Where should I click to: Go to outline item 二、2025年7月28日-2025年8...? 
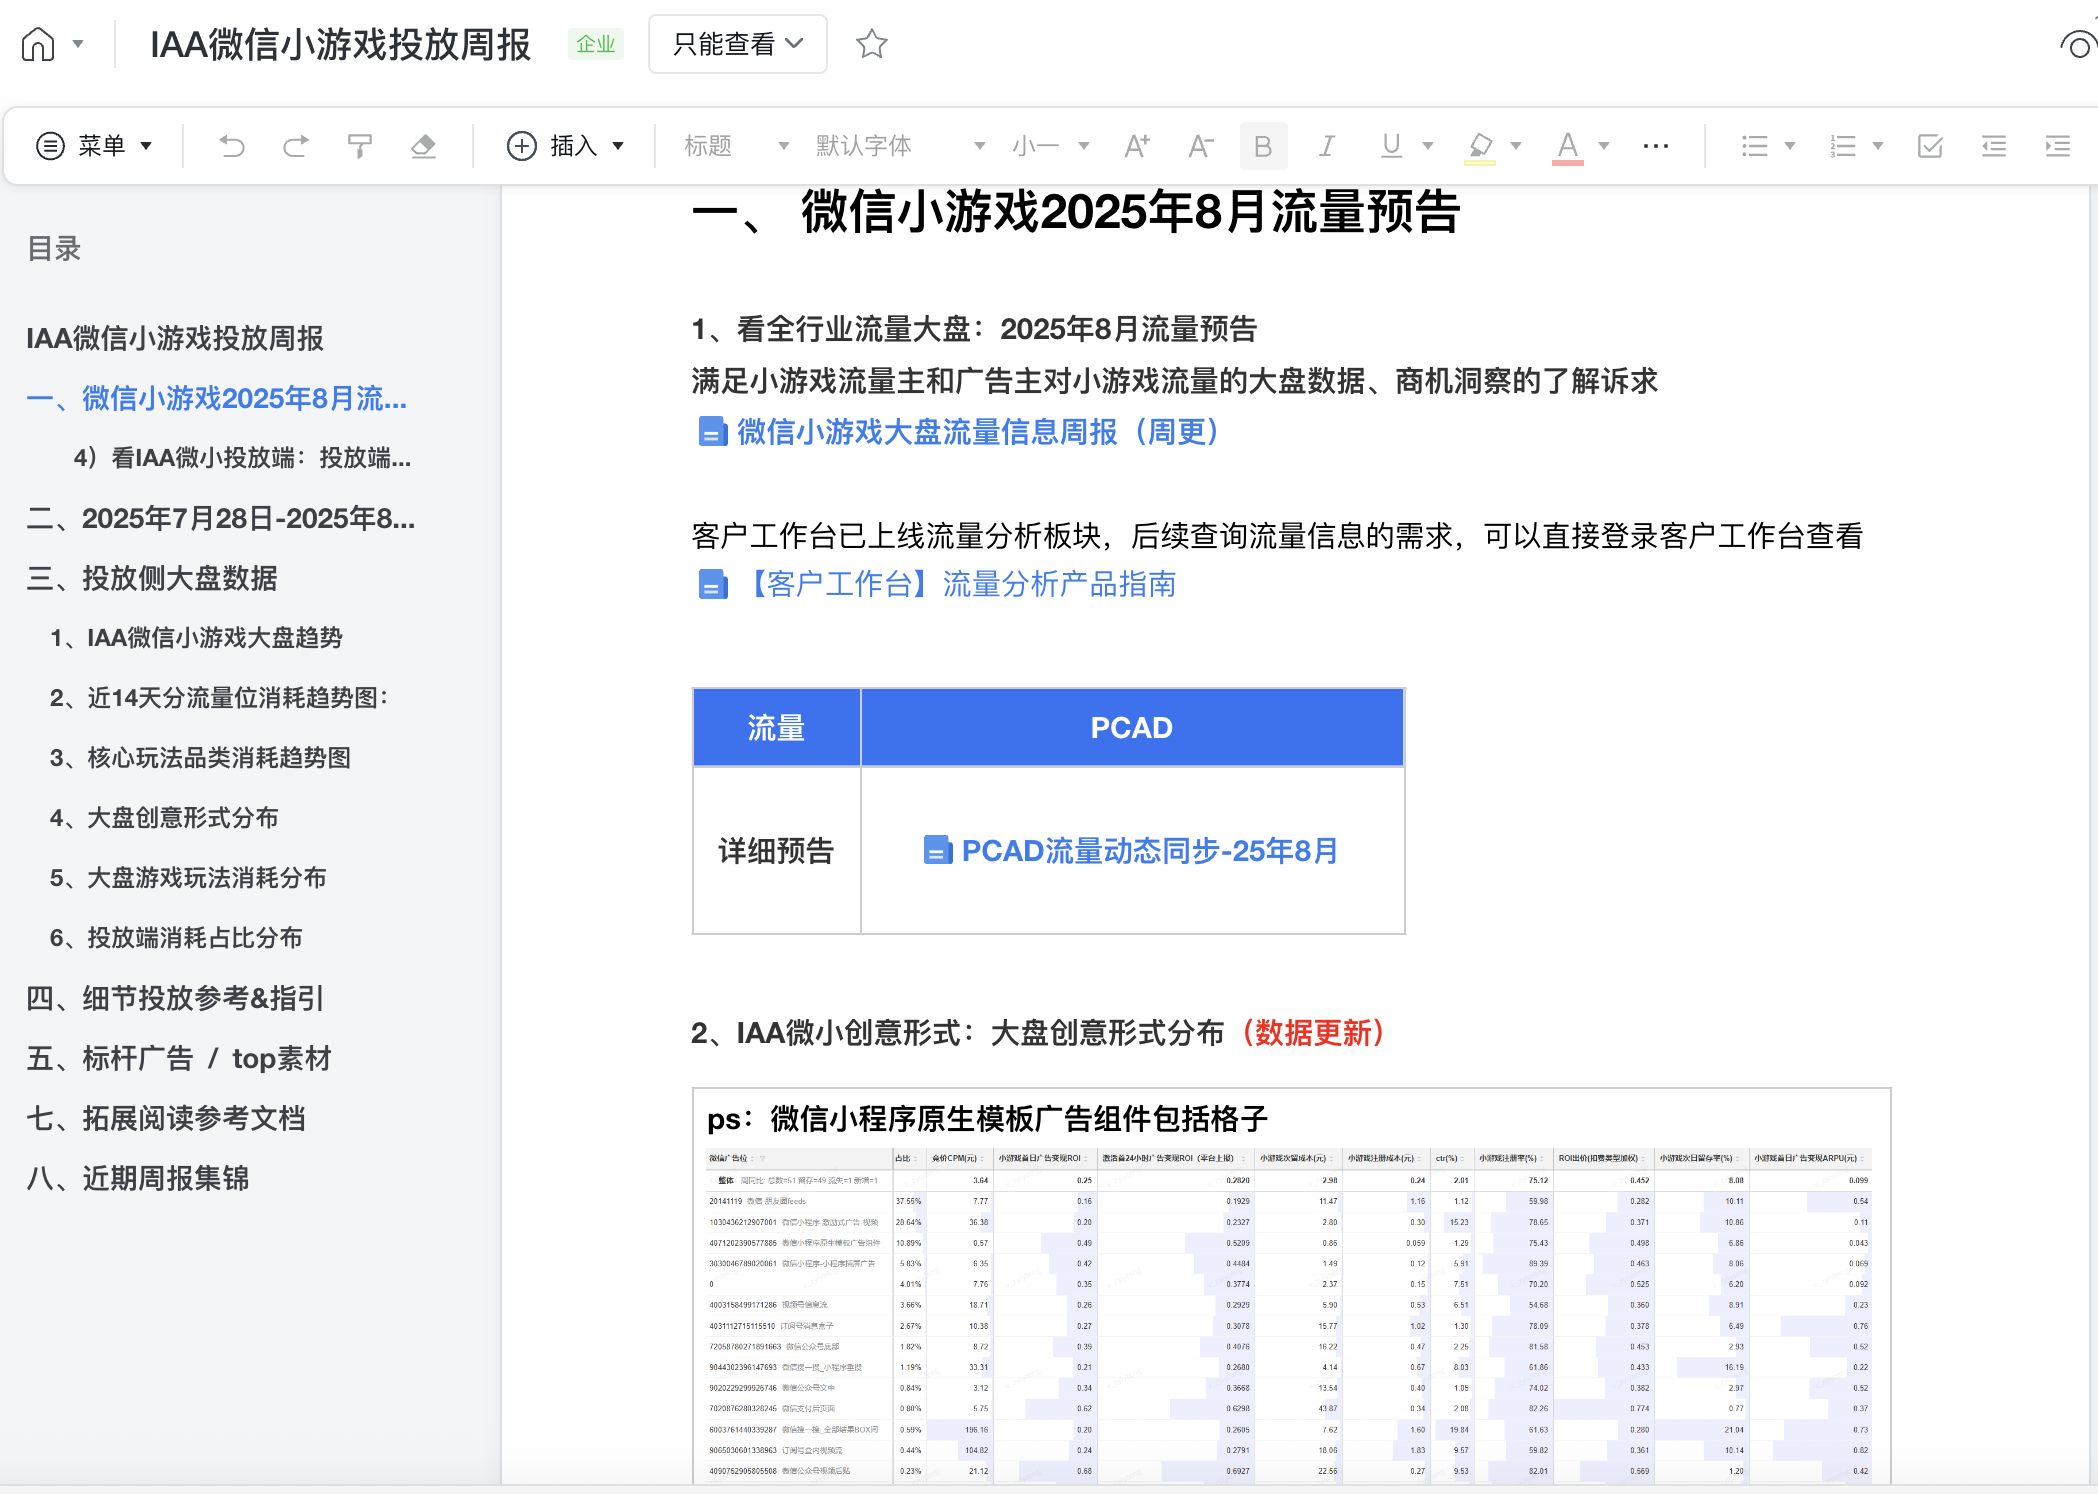pos(221,518)
